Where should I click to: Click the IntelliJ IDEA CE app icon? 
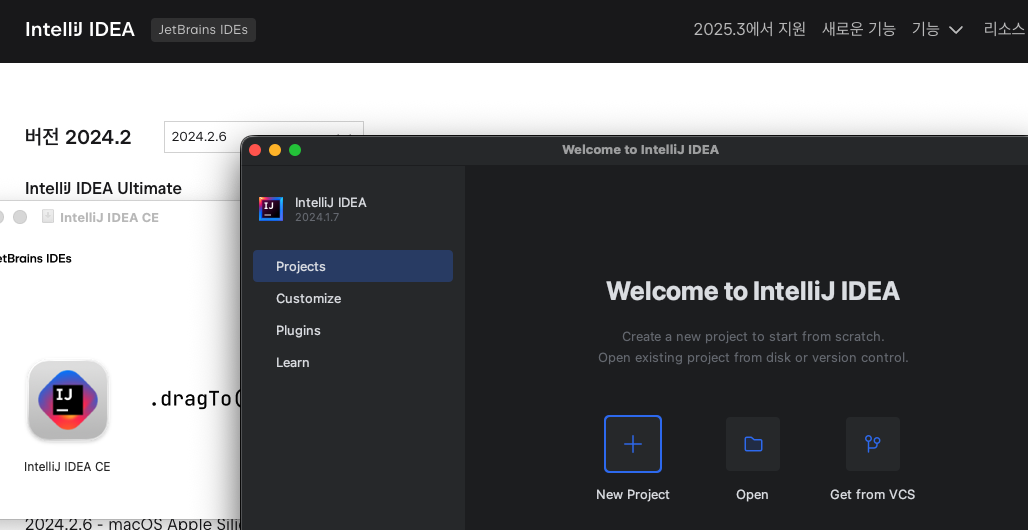[x=68, y=400]
